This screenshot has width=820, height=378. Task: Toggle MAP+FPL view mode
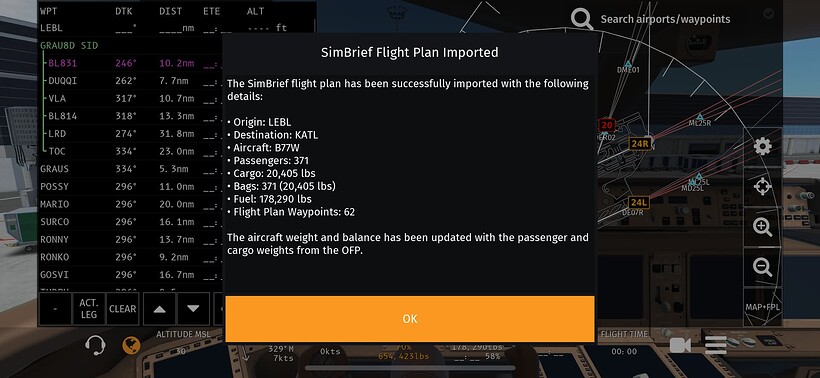coord(762,307)
